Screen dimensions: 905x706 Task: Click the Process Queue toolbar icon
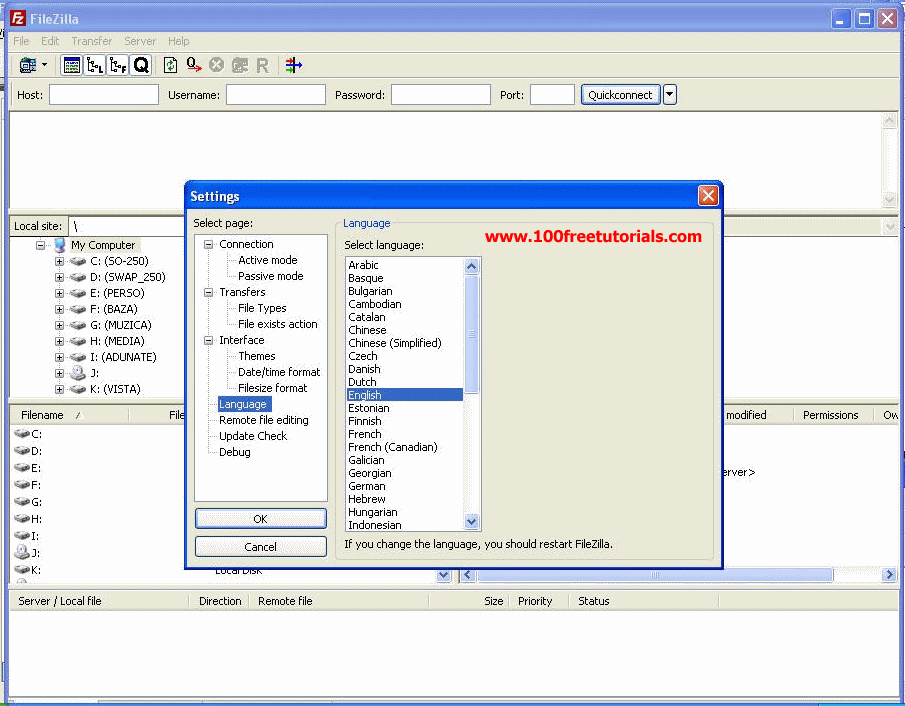[x=194, y=65]
